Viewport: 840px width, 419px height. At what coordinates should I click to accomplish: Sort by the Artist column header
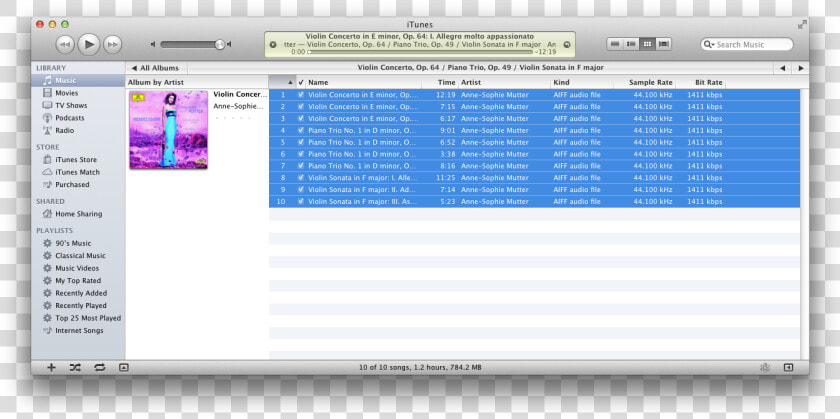click(504, 83)
